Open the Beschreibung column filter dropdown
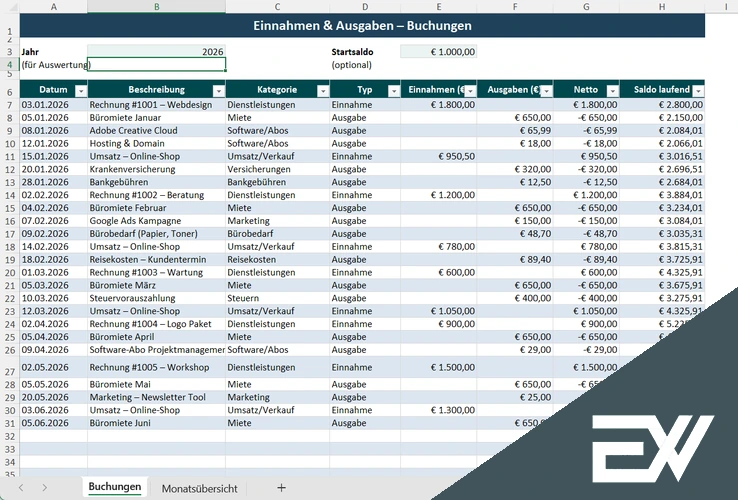This screenshot has width=738, height=500. click(x=218, y=90)
